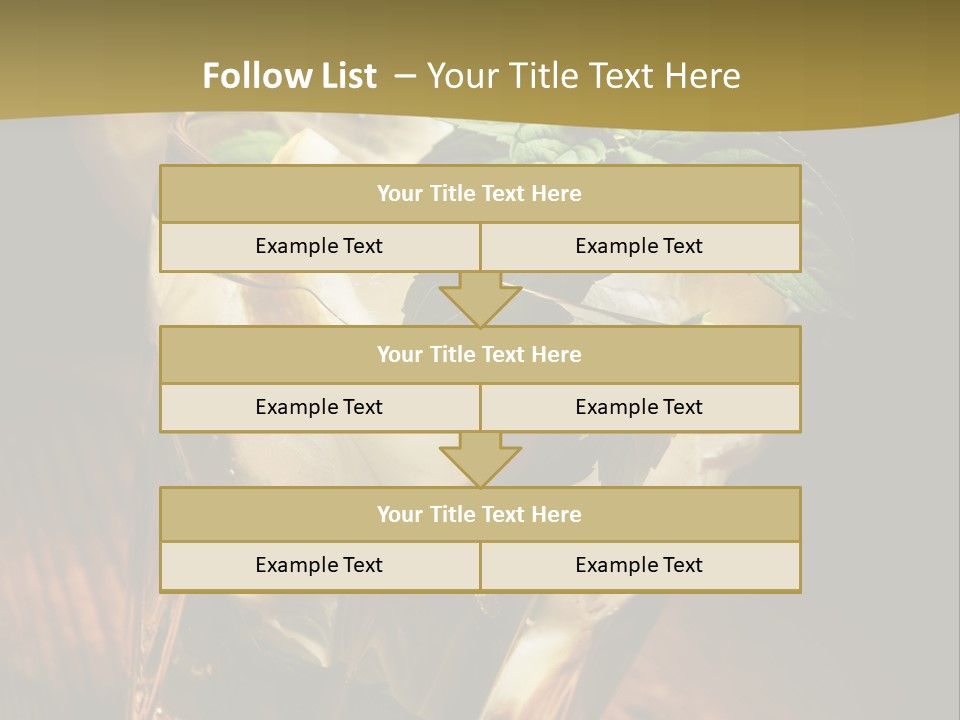Click the dash in the slide title
The width and height of the screenshot is (960, 720).
pos(405,76)
